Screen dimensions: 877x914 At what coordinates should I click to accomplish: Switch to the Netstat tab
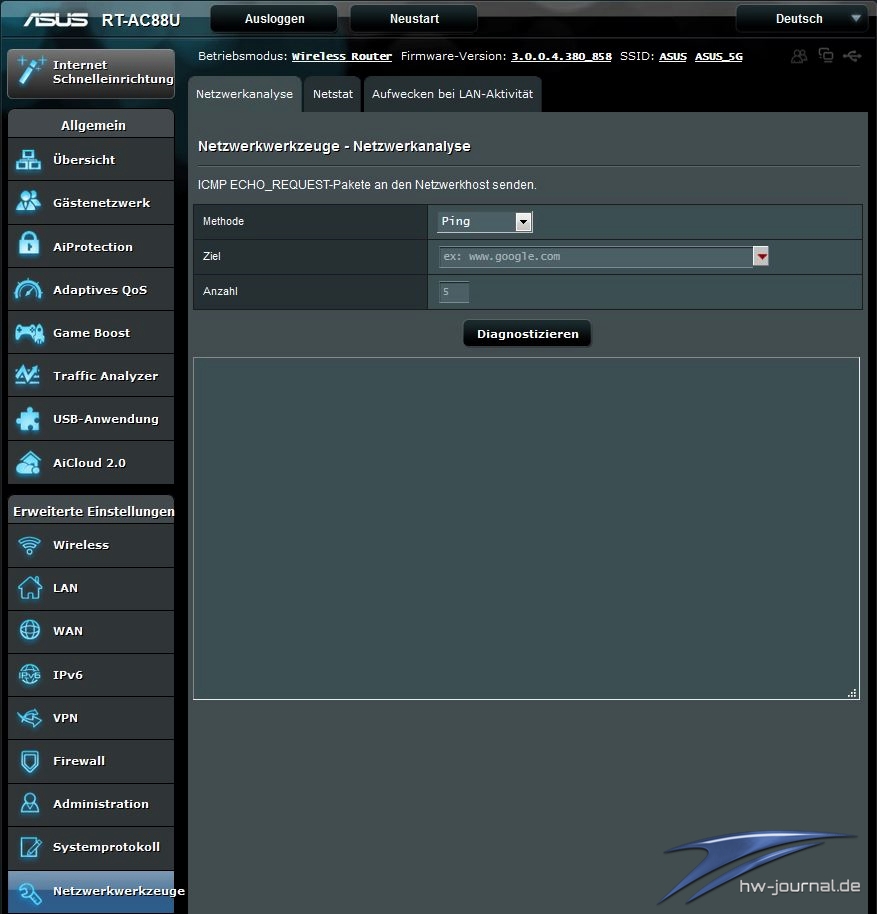pos(333,94)
